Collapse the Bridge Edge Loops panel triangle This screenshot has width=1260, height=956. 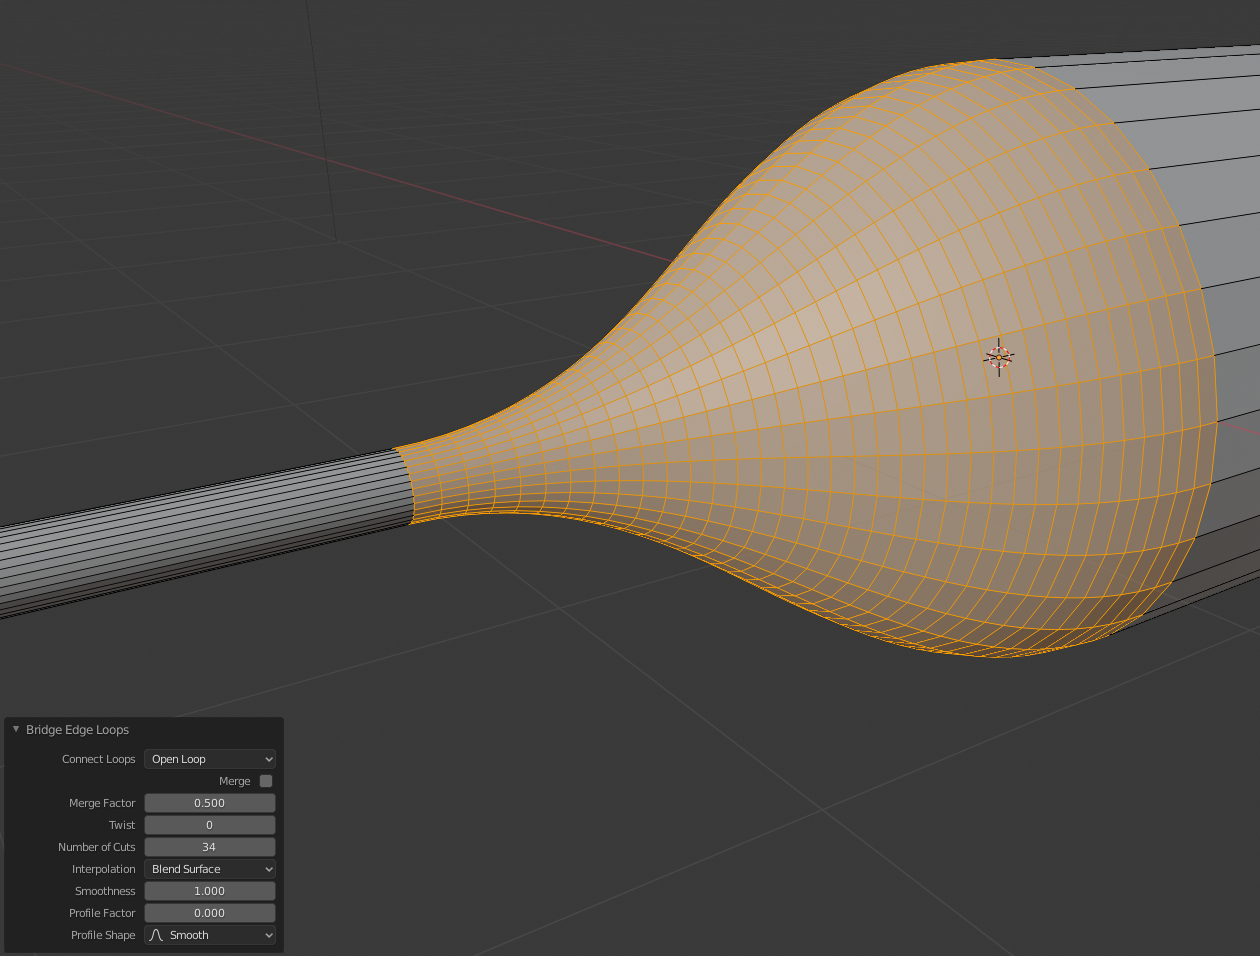[x=16, y=729]
